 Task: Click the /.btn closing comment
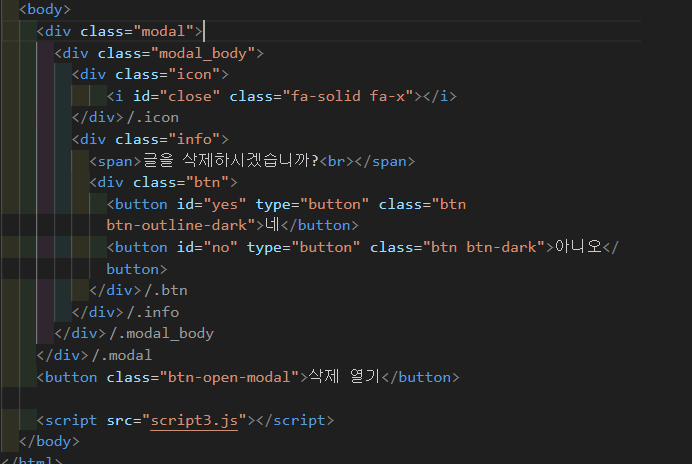coord(166,290)
